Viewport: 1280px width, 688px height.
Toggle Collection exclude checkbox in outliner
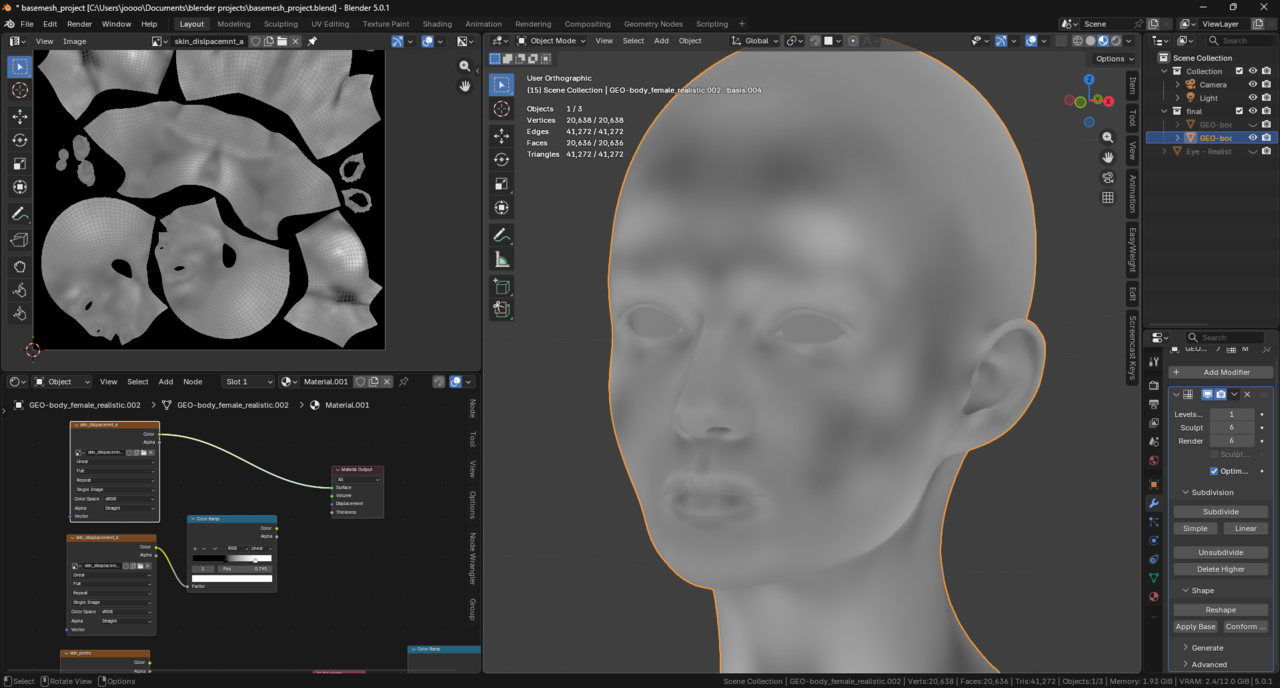(x=1239, y=71)
